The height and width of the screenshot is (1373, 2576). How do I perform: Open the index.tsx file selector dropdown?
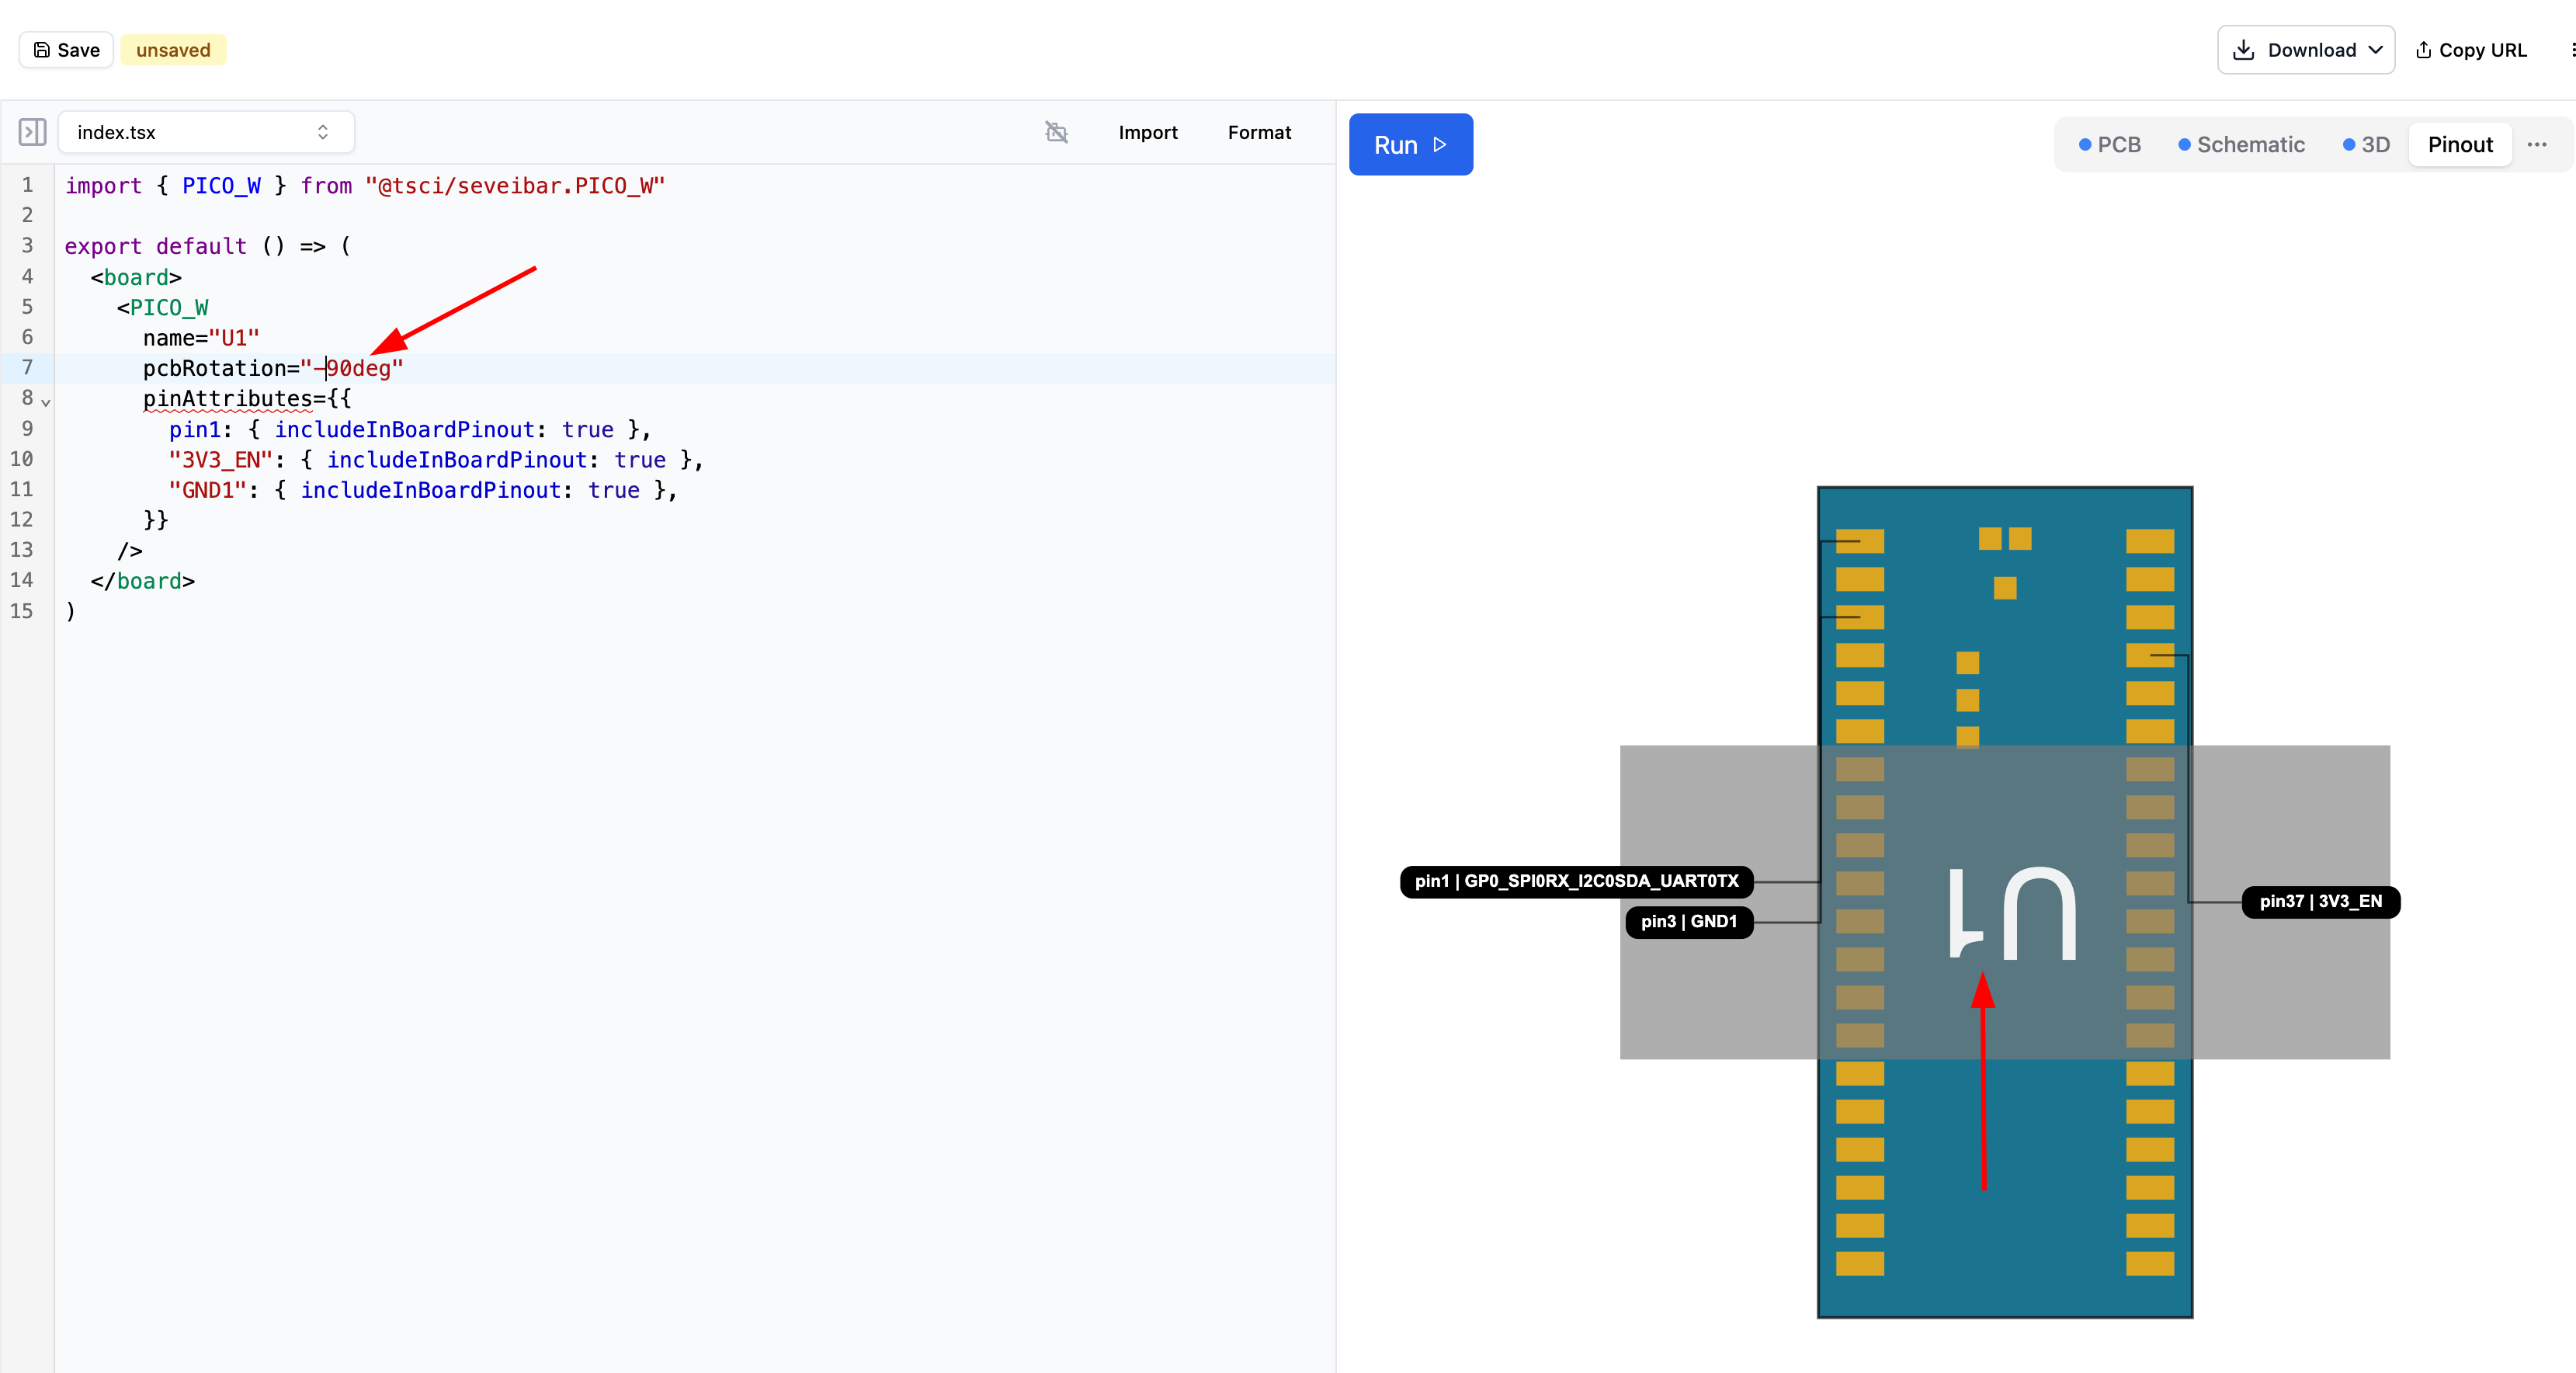click(206, 132)
